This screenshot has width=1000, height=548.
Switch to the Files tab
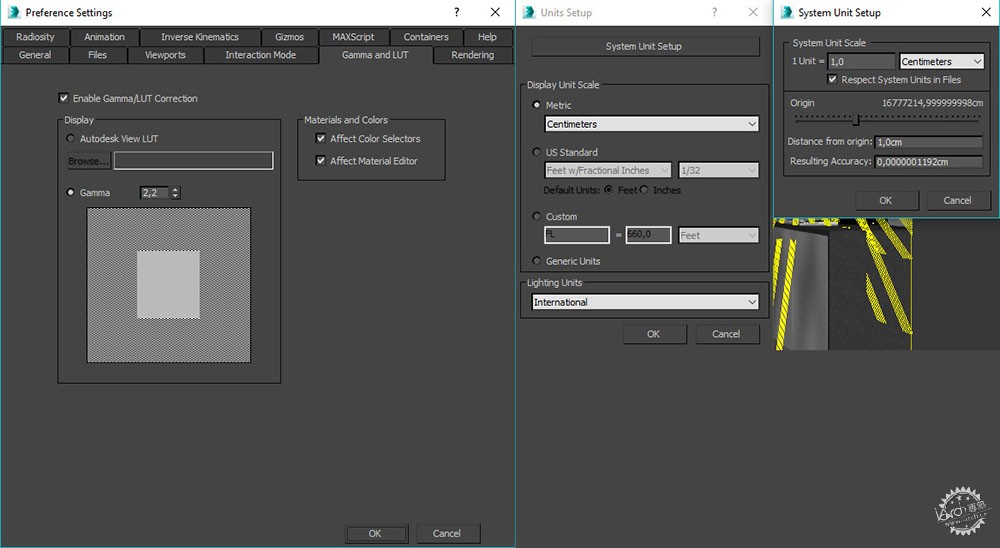coord(98,55)
